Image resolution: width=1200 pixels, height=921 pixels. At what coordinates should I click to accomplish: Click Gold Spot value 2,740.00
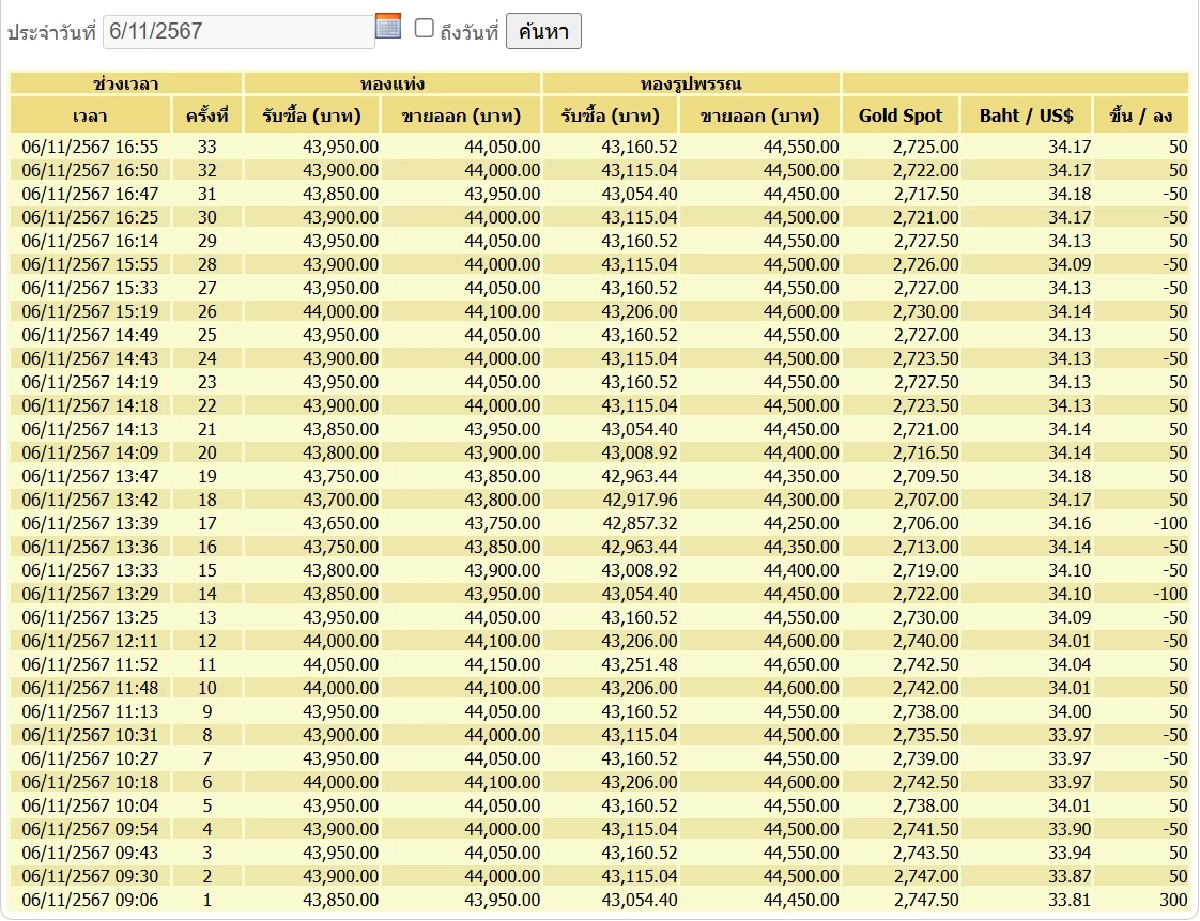(925, 641)
